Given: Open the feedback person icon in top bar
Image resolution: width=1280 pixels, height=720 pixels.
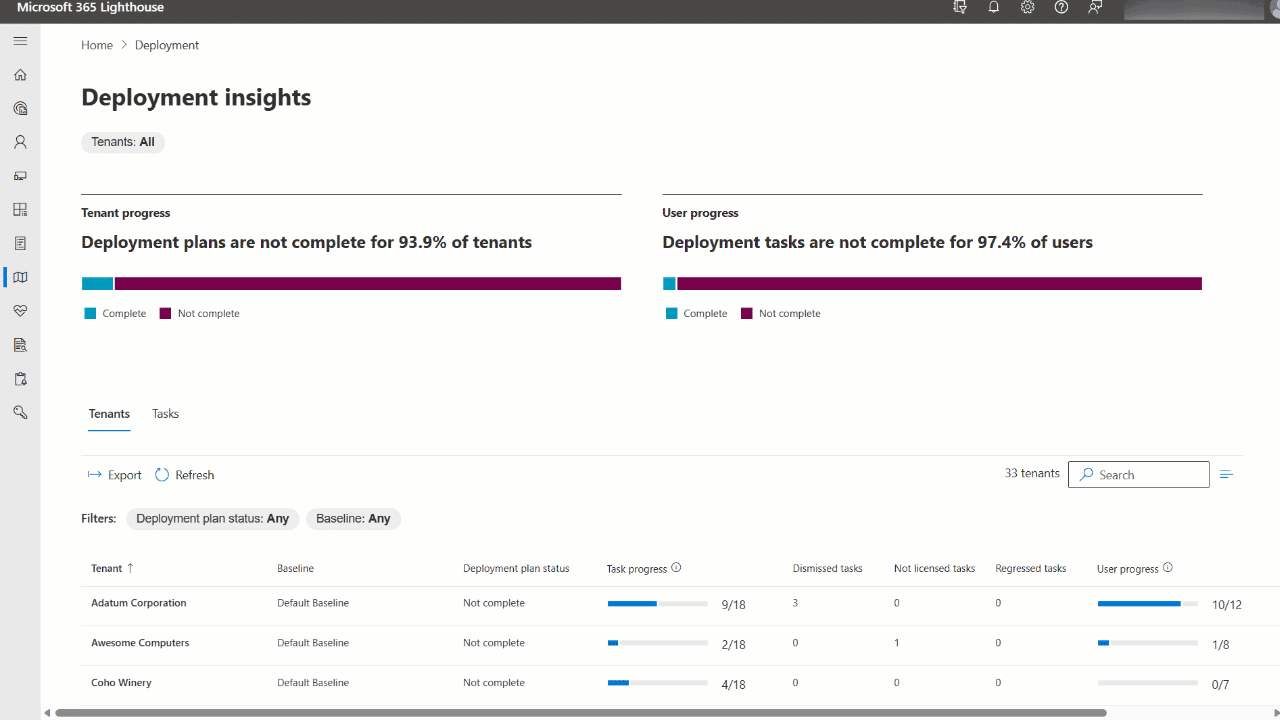Looking at the screenshot, I should 1095,7.
